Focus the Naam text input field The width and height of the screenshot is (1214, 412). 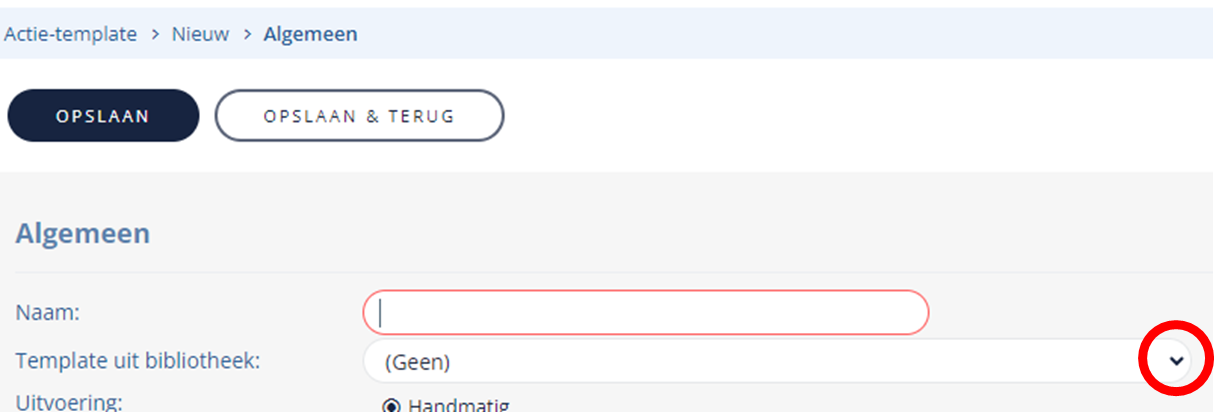point(646,313)
